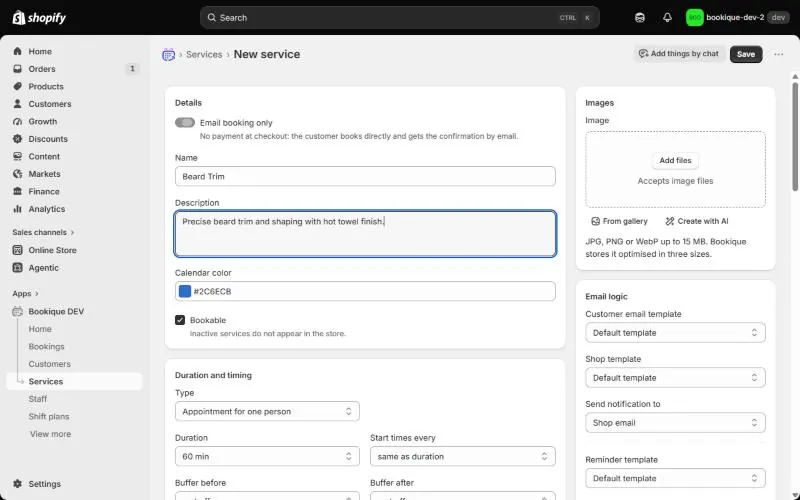Open the Start times every dropdown
Screen dimensions: 800x500
463,456
